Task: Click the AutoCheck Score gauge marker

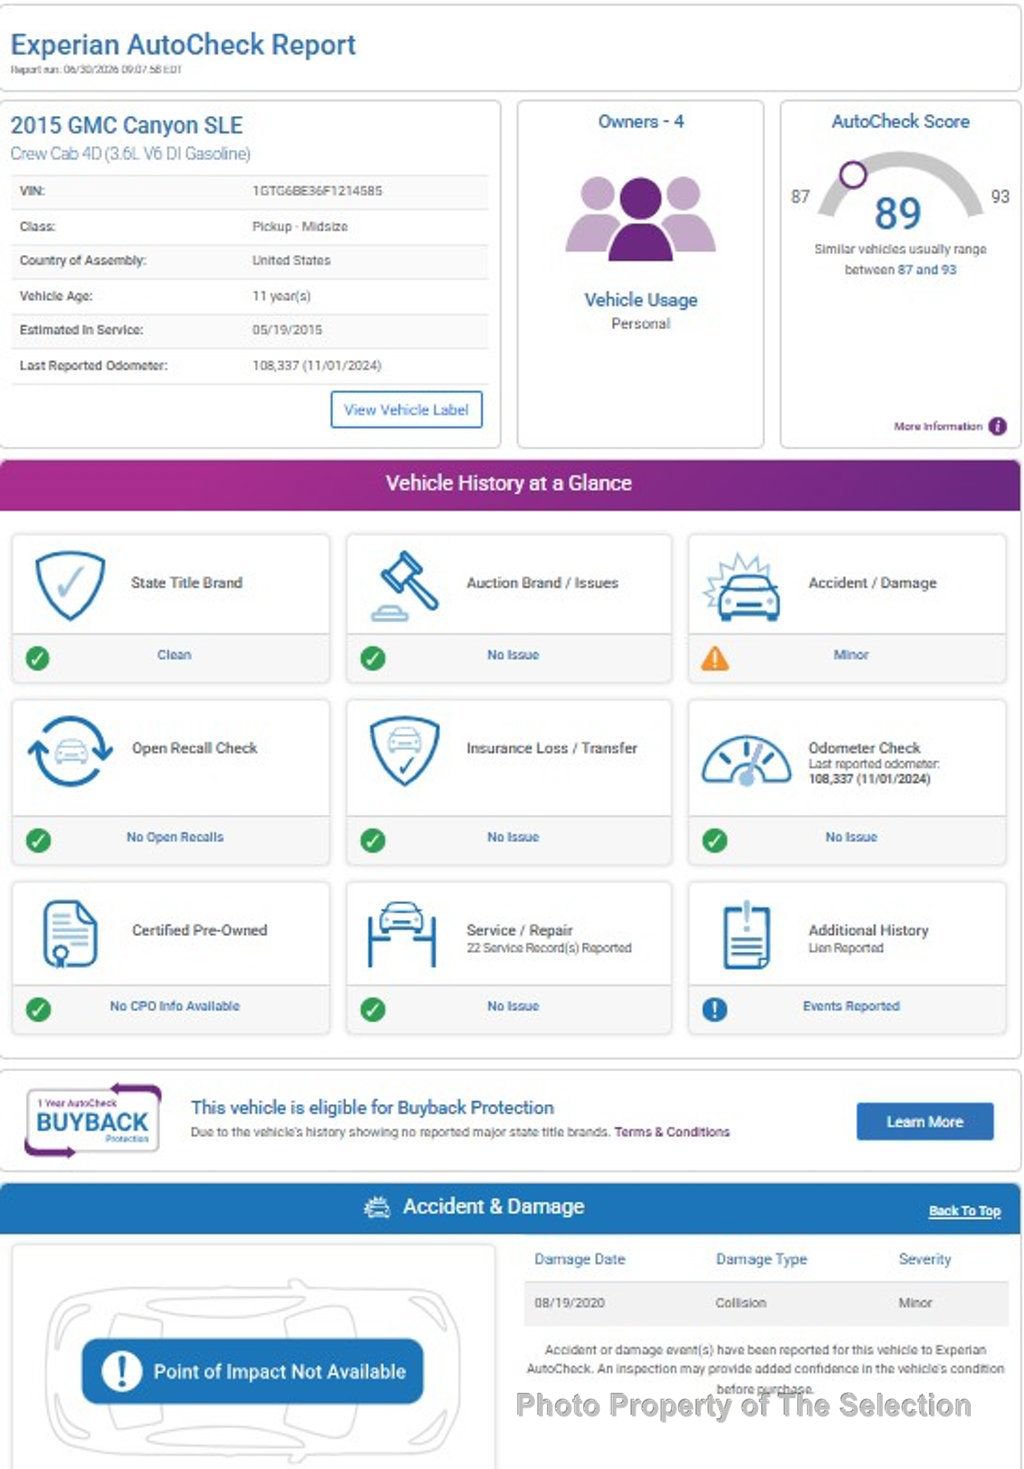Action: coord(853,175)
